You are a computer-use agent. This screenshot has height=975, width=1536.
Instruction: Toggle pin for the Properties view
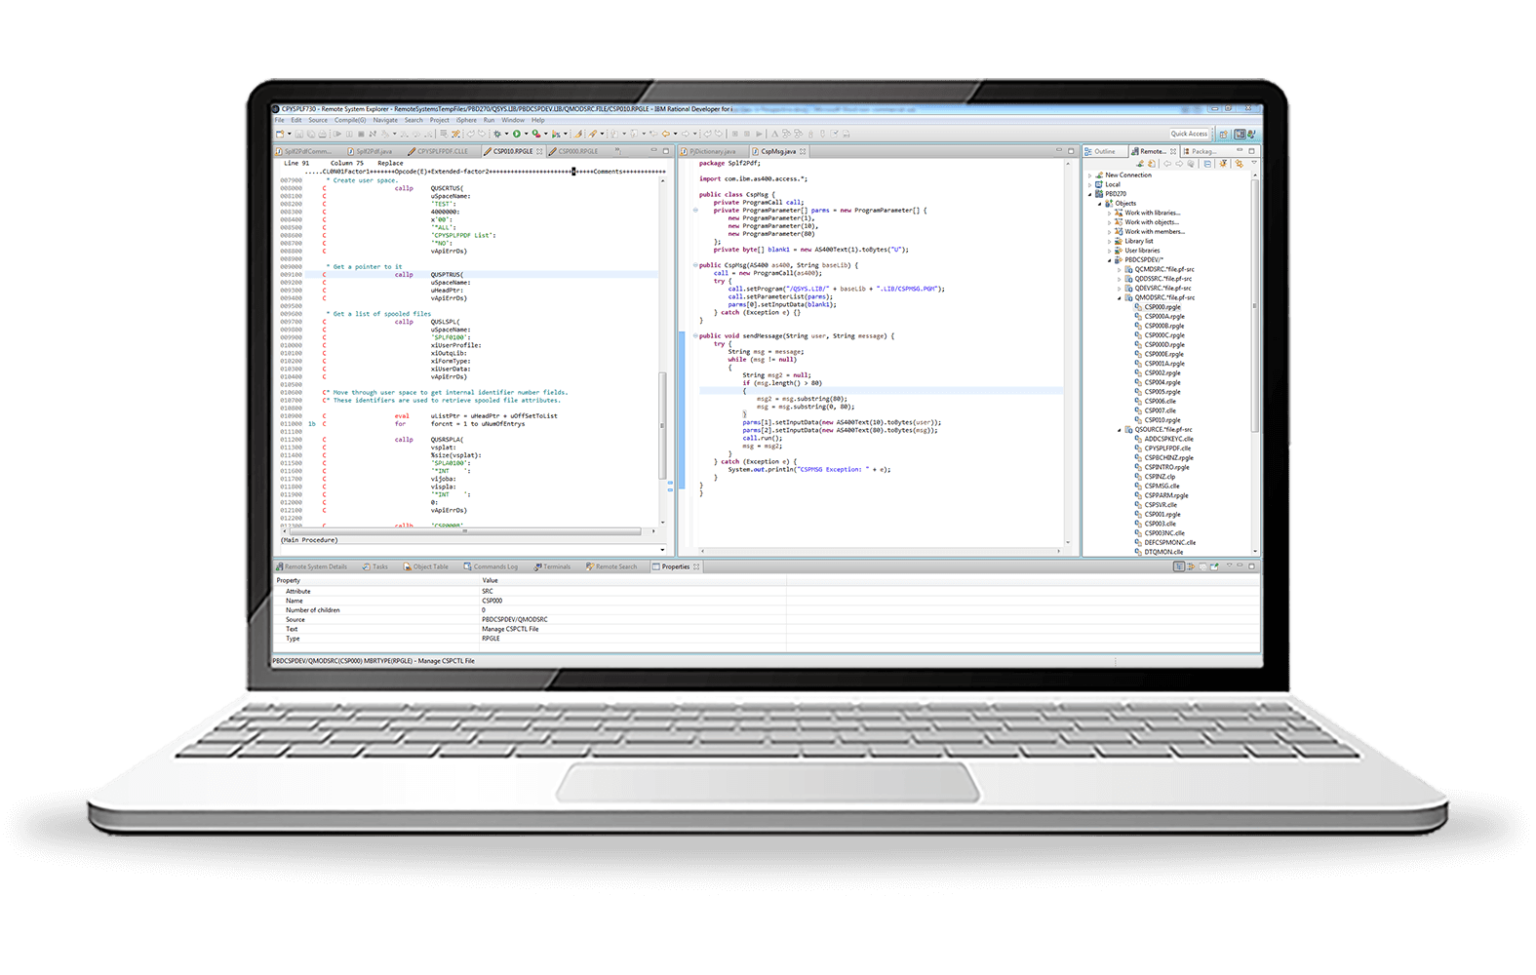(x=1213, y=566)
